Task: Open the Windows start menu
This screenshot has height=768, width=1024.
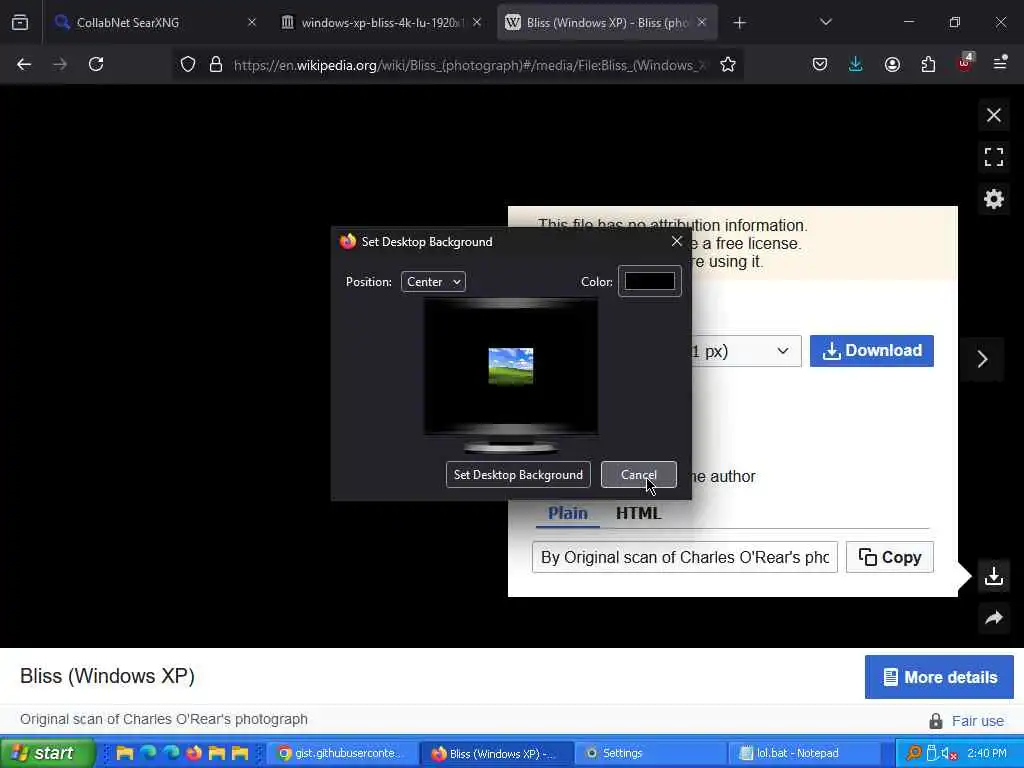Action: coord(47,753)
